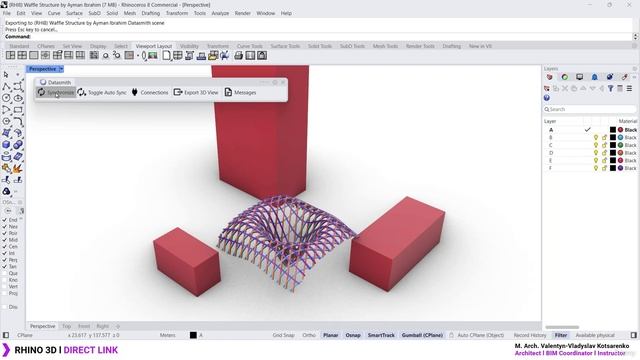Enable Knot object snap checkbox

pyautogui.click(x=5, y=280)
